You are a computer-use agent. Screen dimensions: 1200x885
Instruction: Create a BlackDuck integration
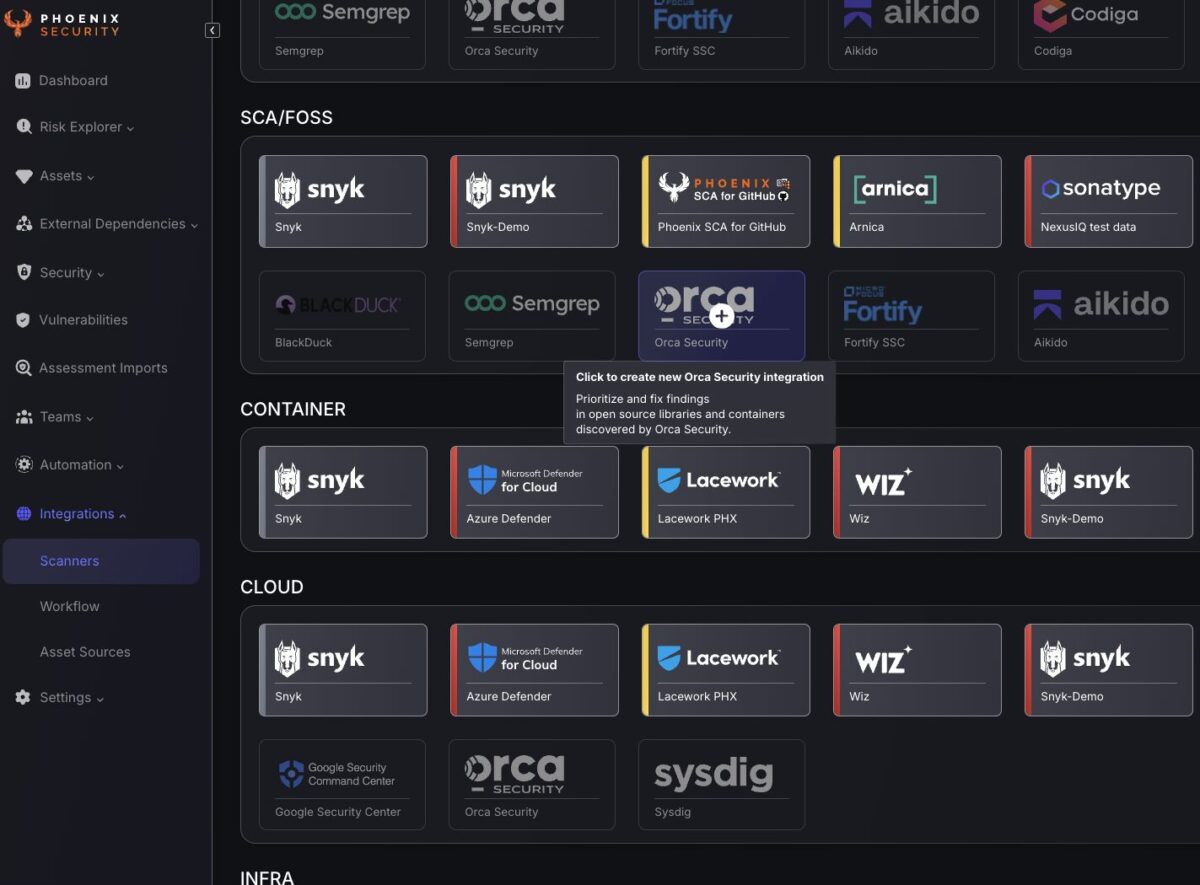342,316
